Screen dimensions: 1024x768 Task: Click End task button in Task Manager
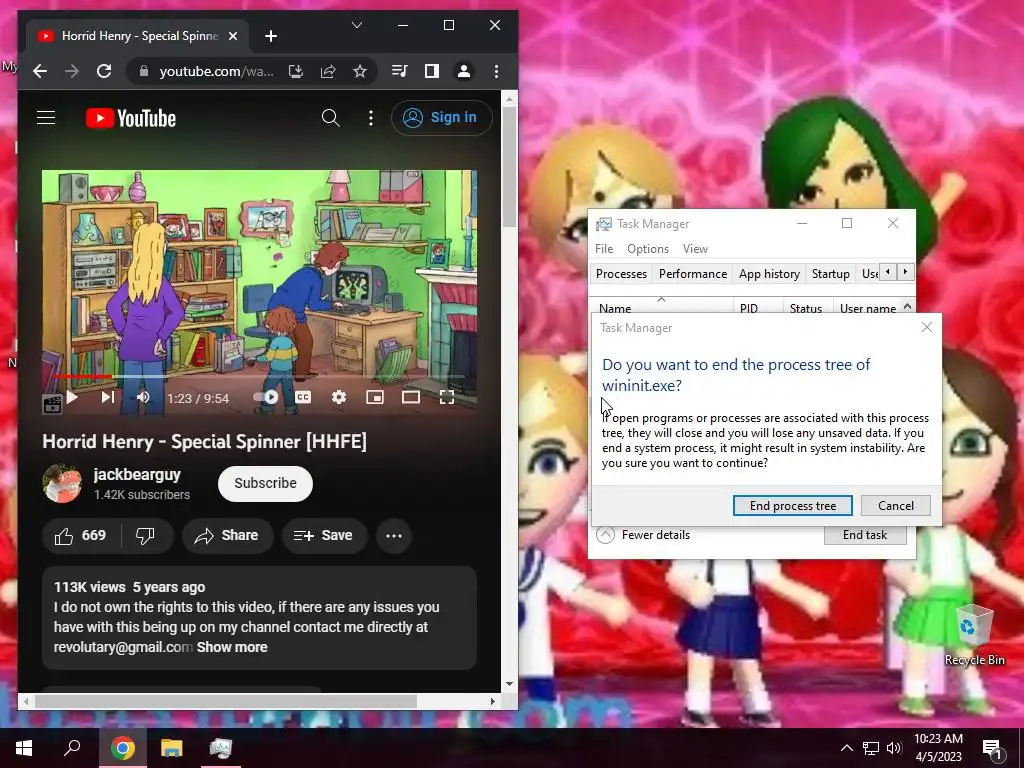click(865, 535)
